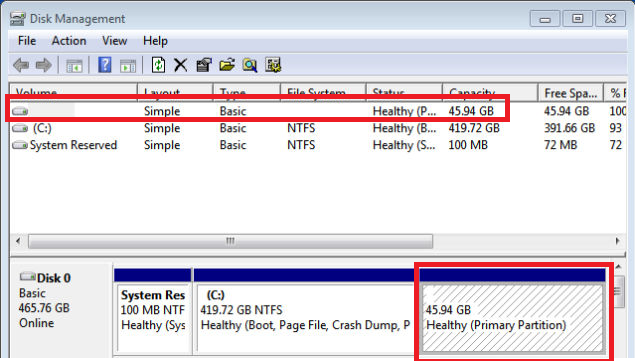Select the Disk 0 label panel
Image resolution: width=635 pixels, height=361 pixels.
coord(61,310)
